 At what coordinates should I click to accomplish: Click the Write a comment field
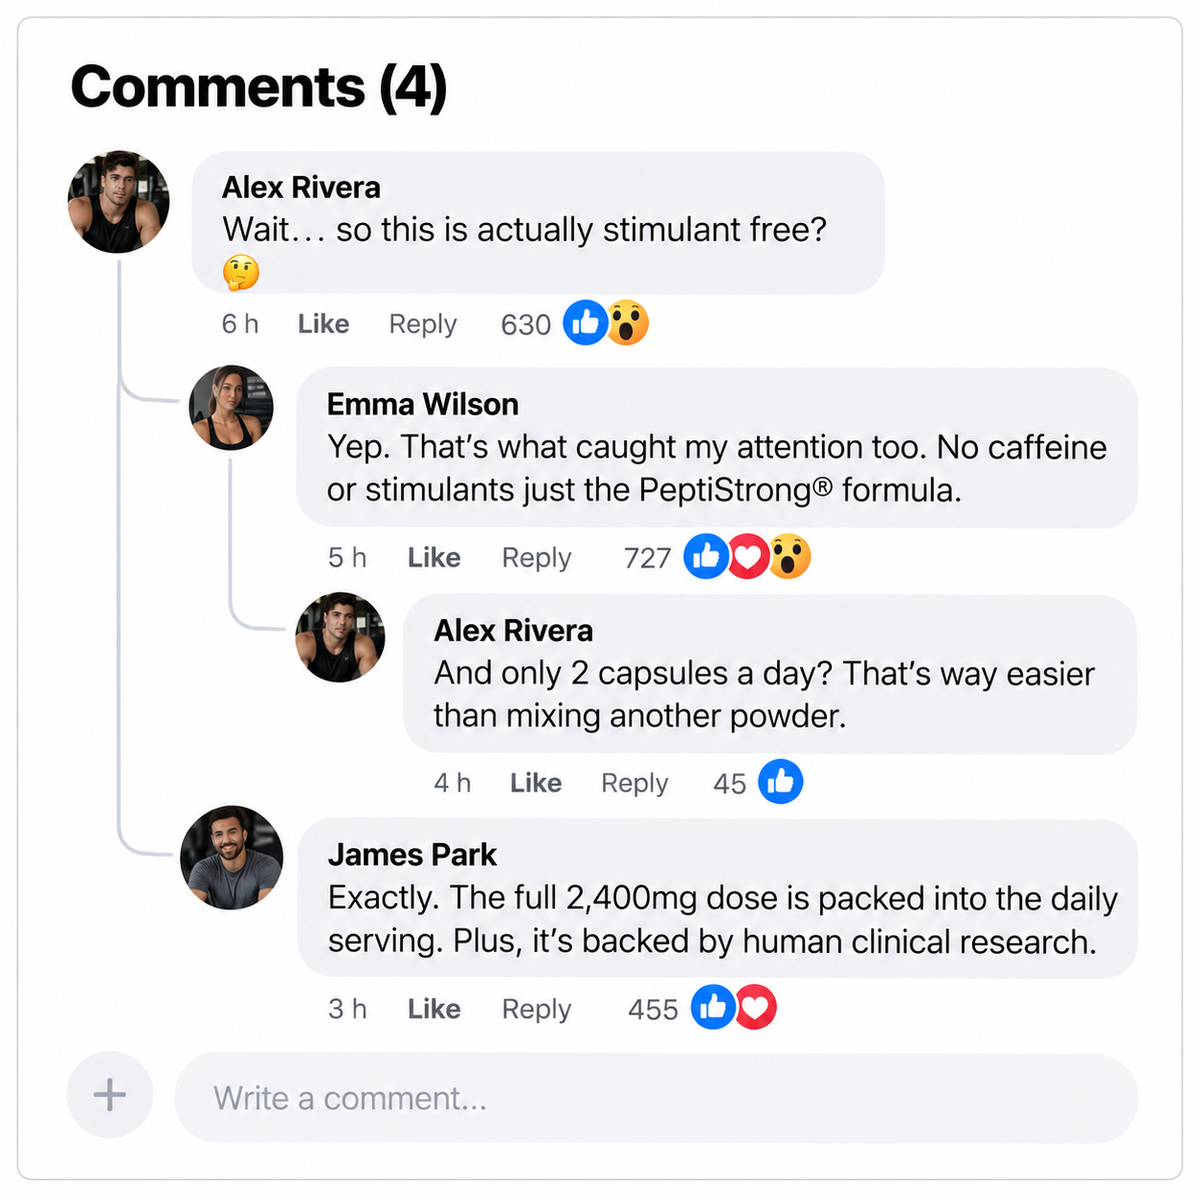656,1098
